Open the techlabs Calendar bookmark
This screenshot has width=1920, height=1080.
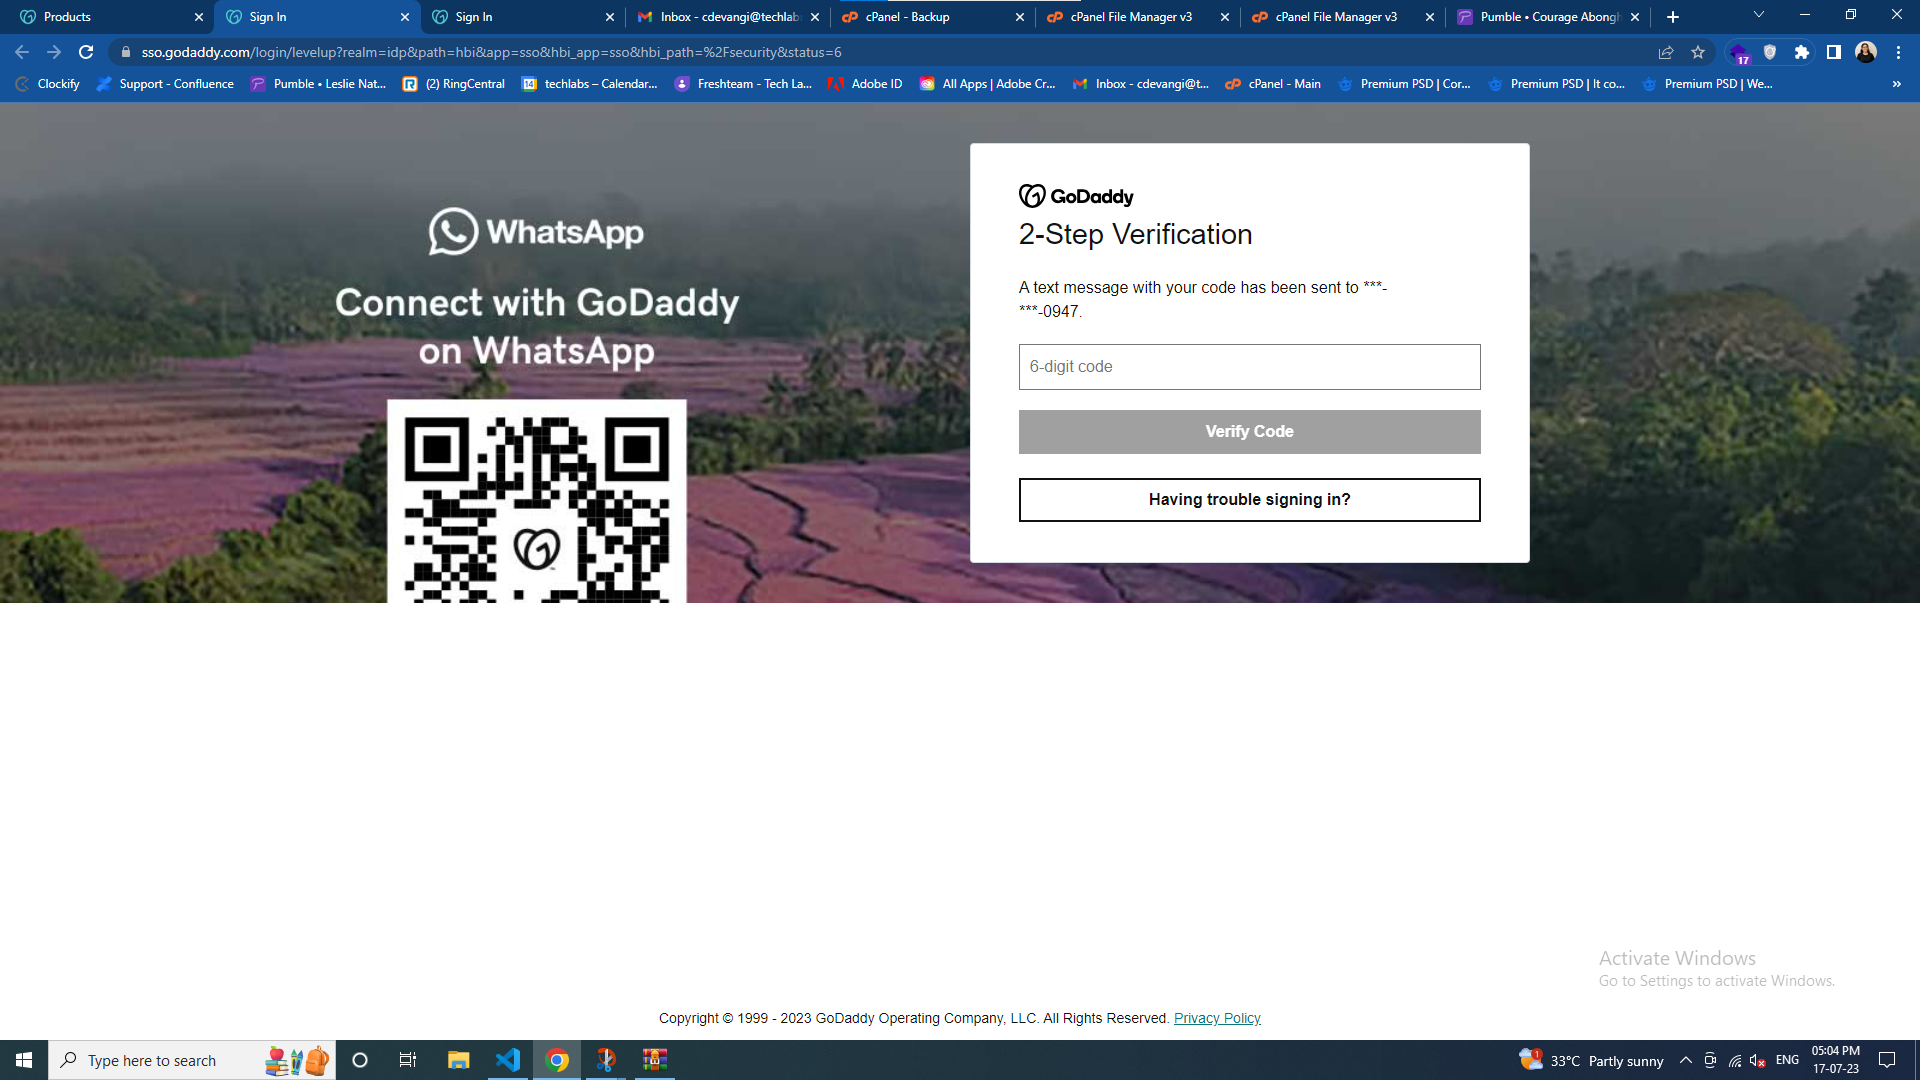pos(590,84)
